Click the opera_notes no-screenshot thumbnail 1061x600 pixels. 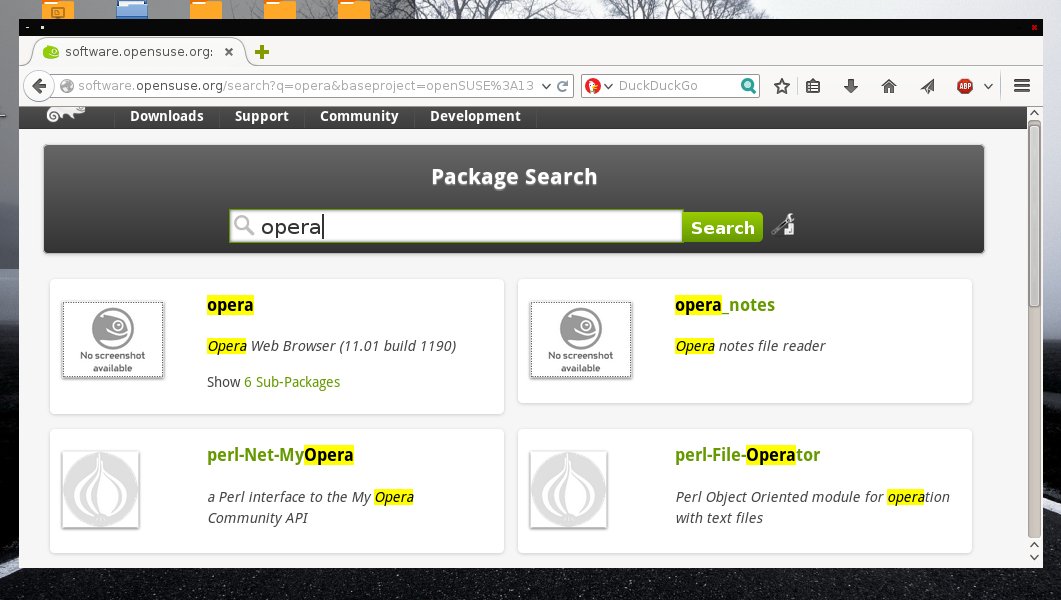pos(581,340)
